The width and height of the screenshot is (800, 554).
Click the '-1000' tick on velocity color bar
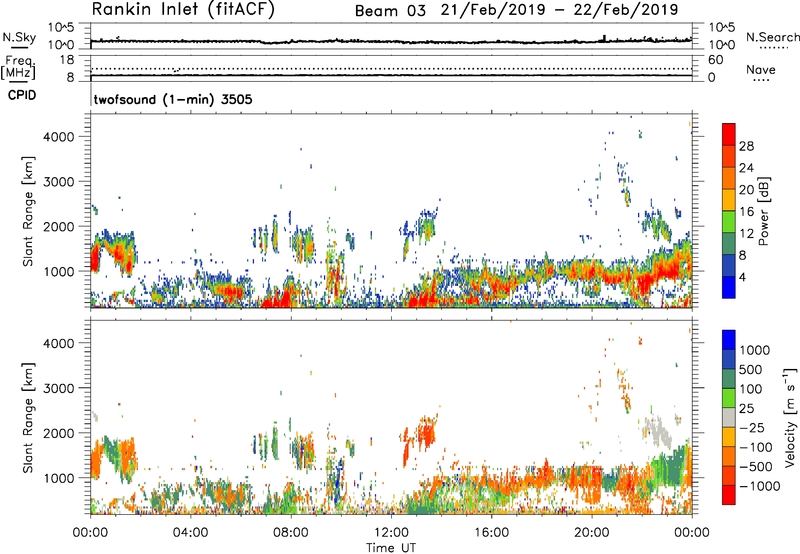pyautogui.click(x=760, y=486)
